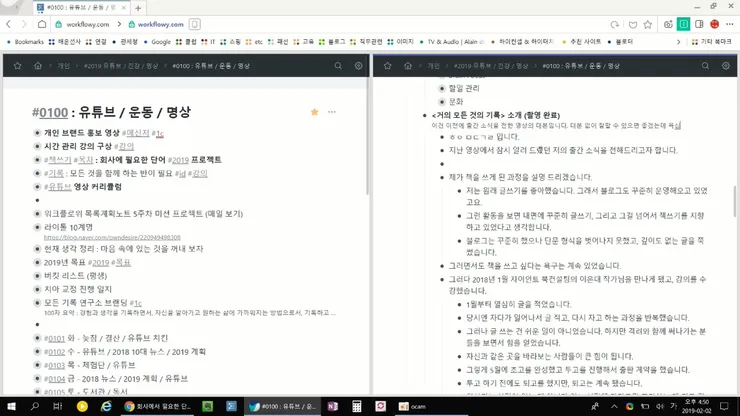The height and width of the screenshot is (416, 740).
Task: Click right pane vertical scrollbar
Action: tap(734, 200)
